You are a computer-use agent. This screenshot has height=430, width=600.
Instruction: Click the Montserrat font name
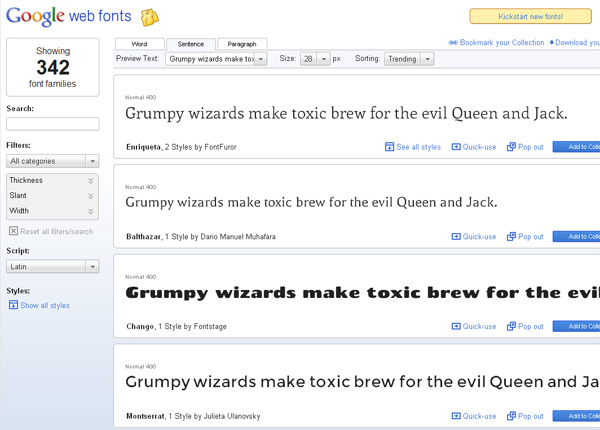click(146, 416)
